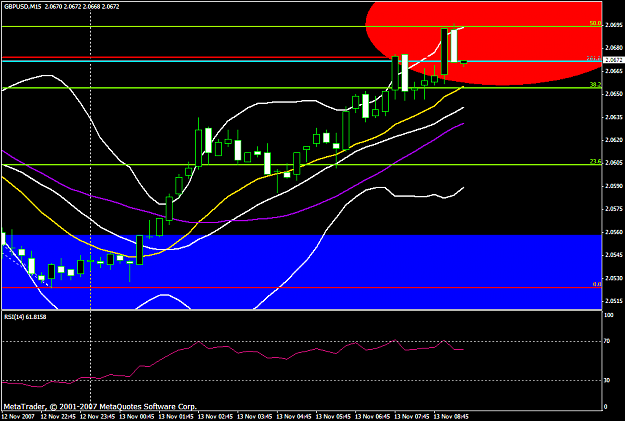Click the 13 Nov 07:45 time axis label
The height and width of the screenshot is (421, 625).
(412, 416)
